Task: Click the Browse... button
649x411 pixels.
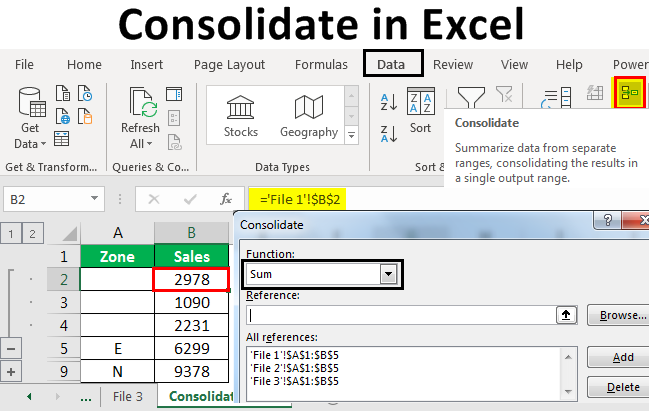Action: pos(618,315)
